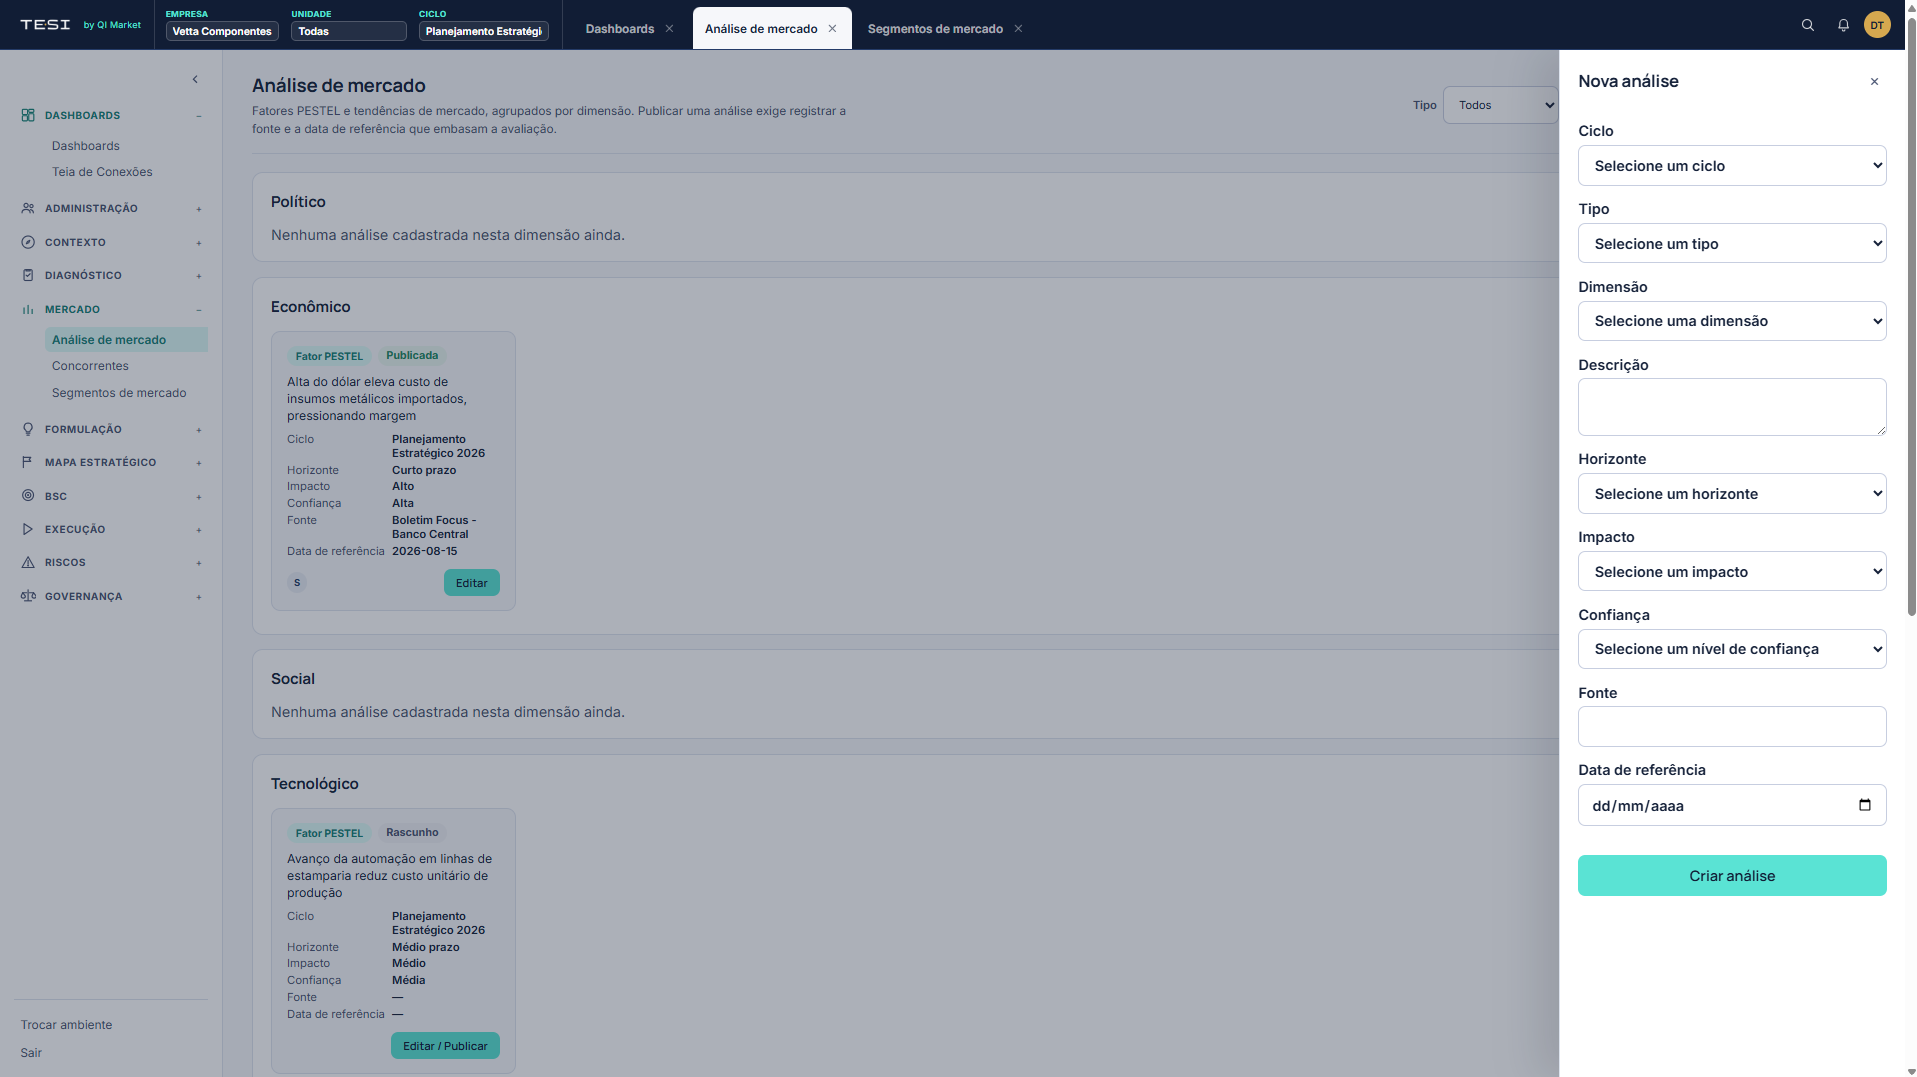Focus the Fonte input field

1732,727
